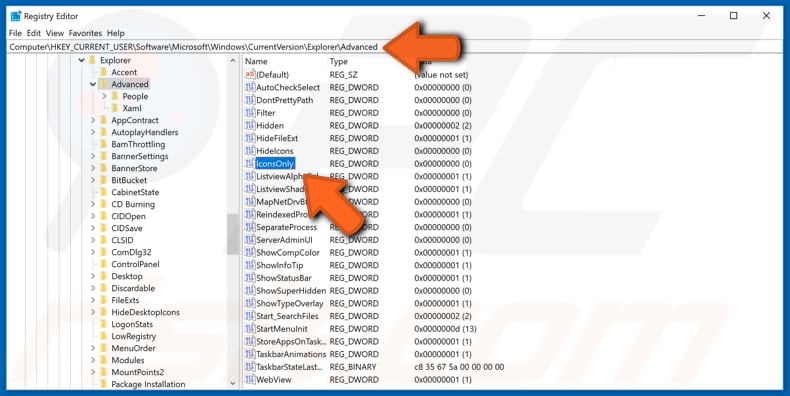Click the ShowInfoTip DWORD icon
The image size is (790, 396).
click(x=250, y=265)
